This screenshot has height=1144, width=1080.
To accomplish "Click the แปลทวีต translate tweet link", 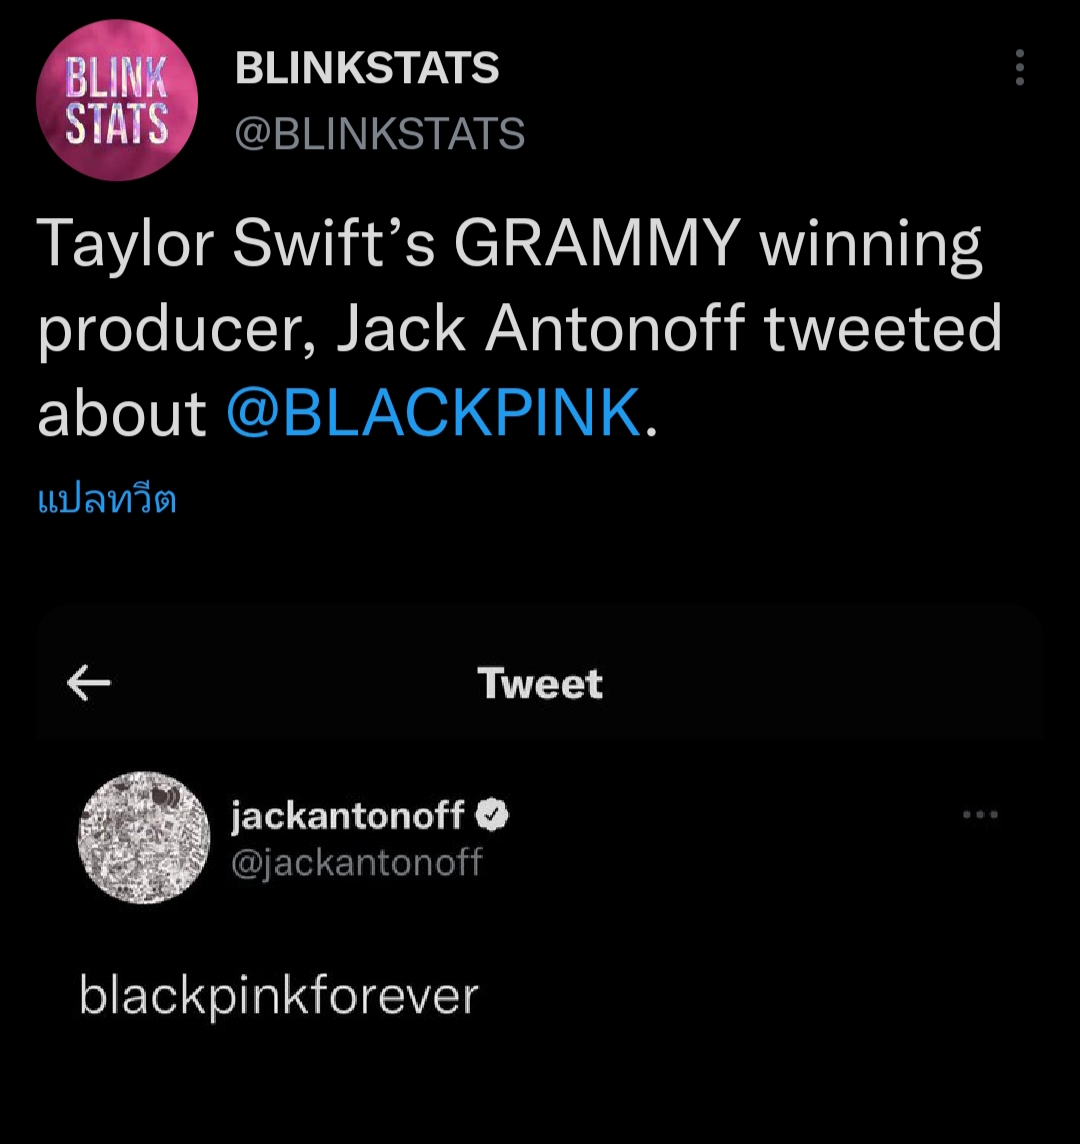I will coord(107,500).
